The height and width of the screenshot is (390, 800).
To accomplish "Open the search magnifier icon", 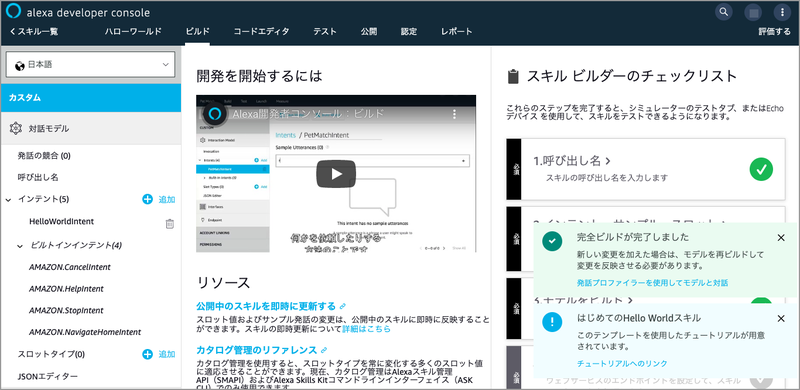I will (x=723, y=12).
